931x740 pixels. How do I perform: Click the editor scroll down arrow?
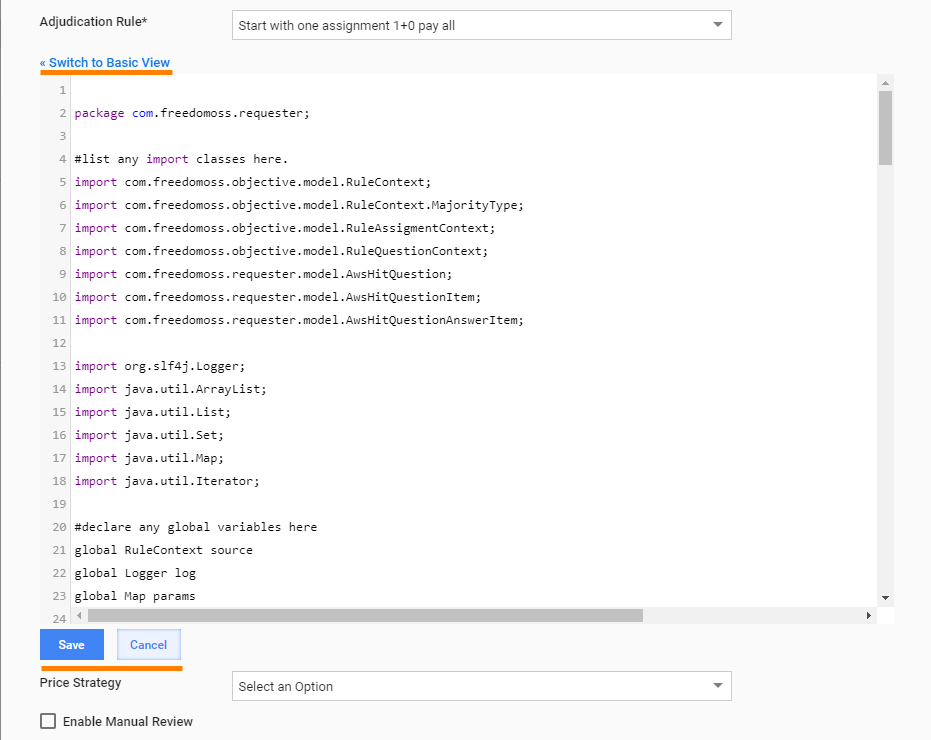point(885,598)
